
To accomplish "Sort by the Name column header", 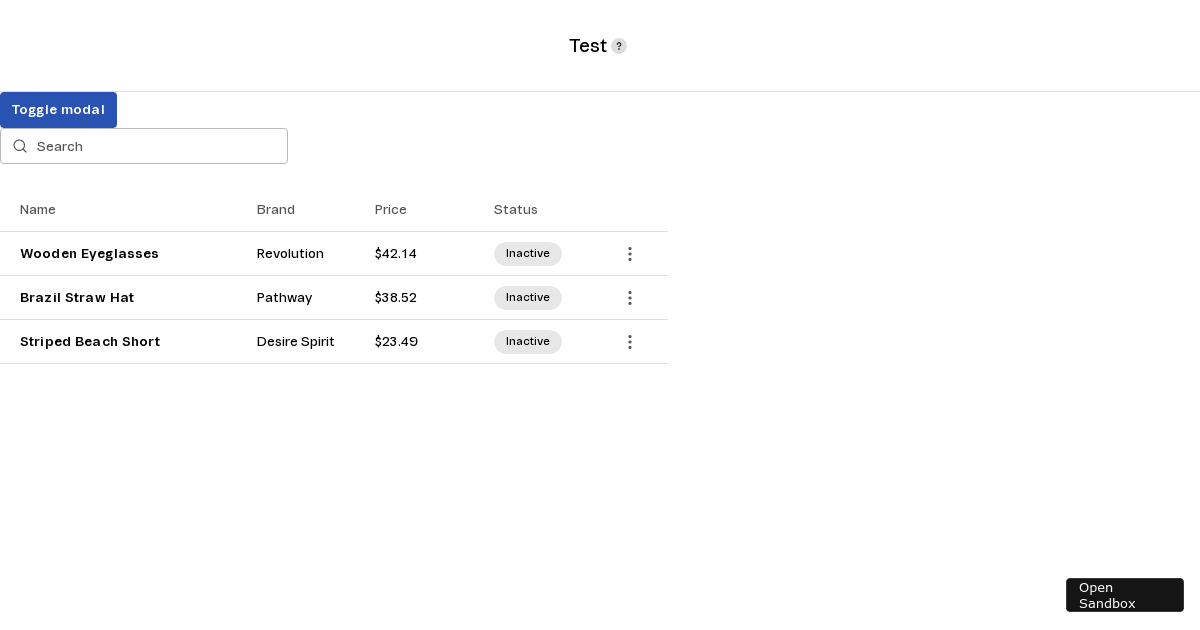I will [38, 210].
